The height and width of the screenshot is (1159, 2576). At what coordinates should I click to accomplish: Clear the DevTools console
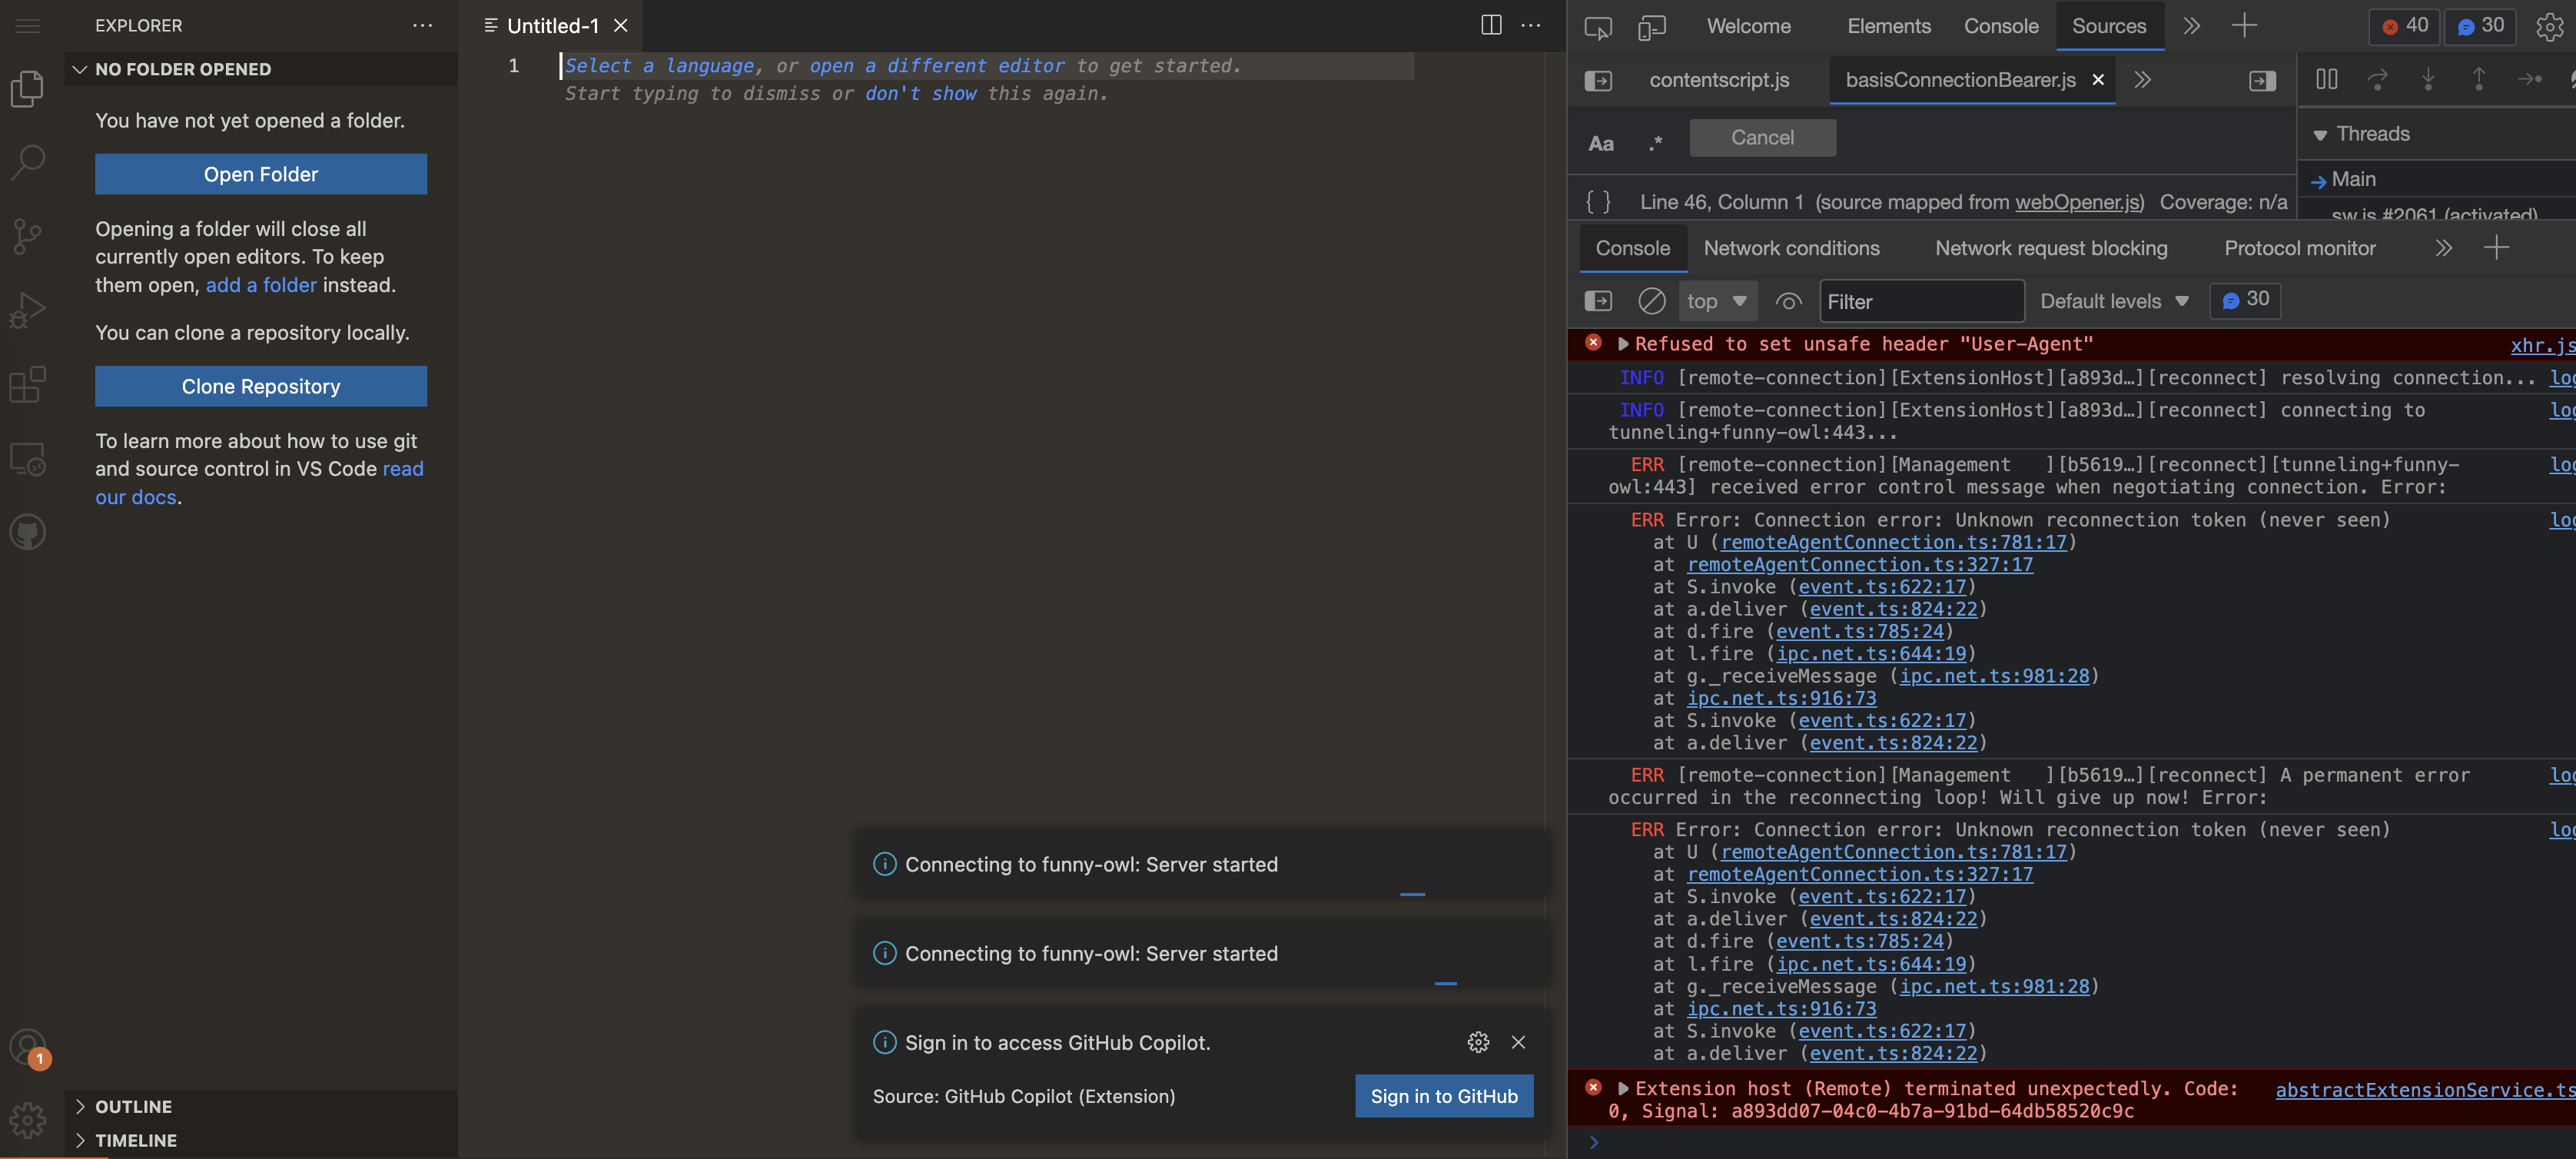(x=1651, y=300)
